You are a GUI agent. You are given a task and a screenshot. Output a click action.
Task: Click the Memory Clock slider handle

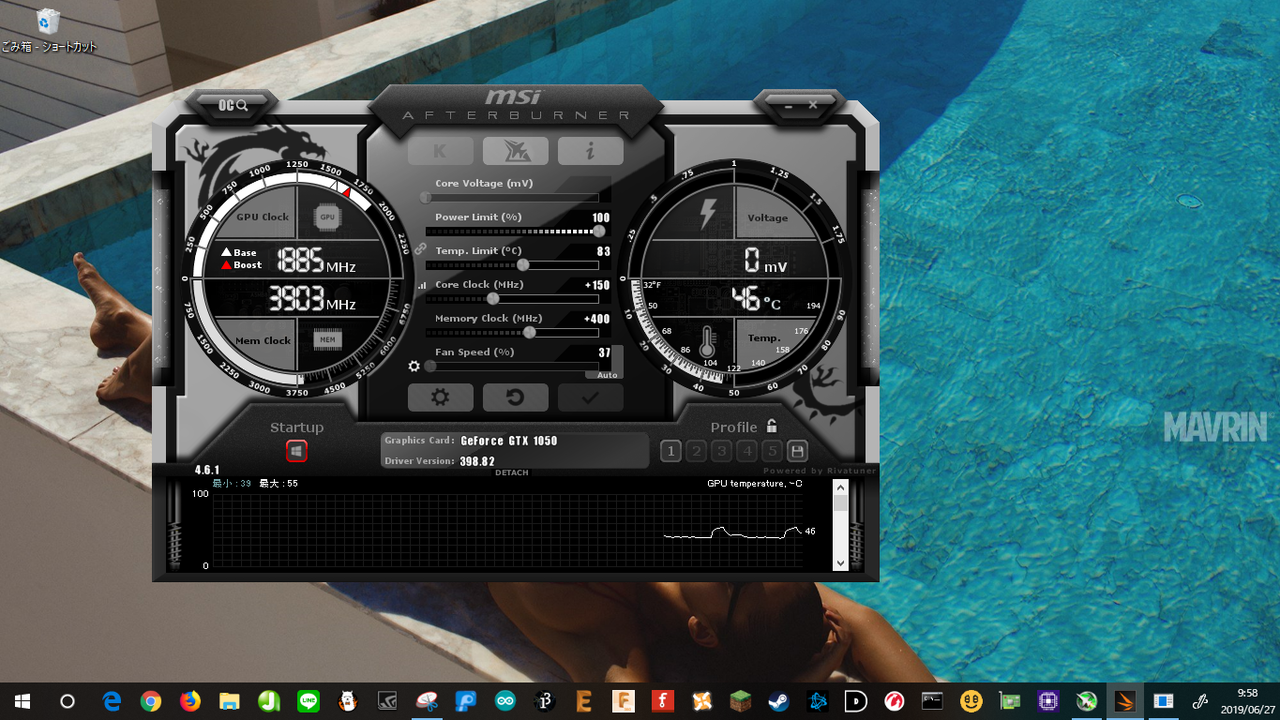click(529, 332)
